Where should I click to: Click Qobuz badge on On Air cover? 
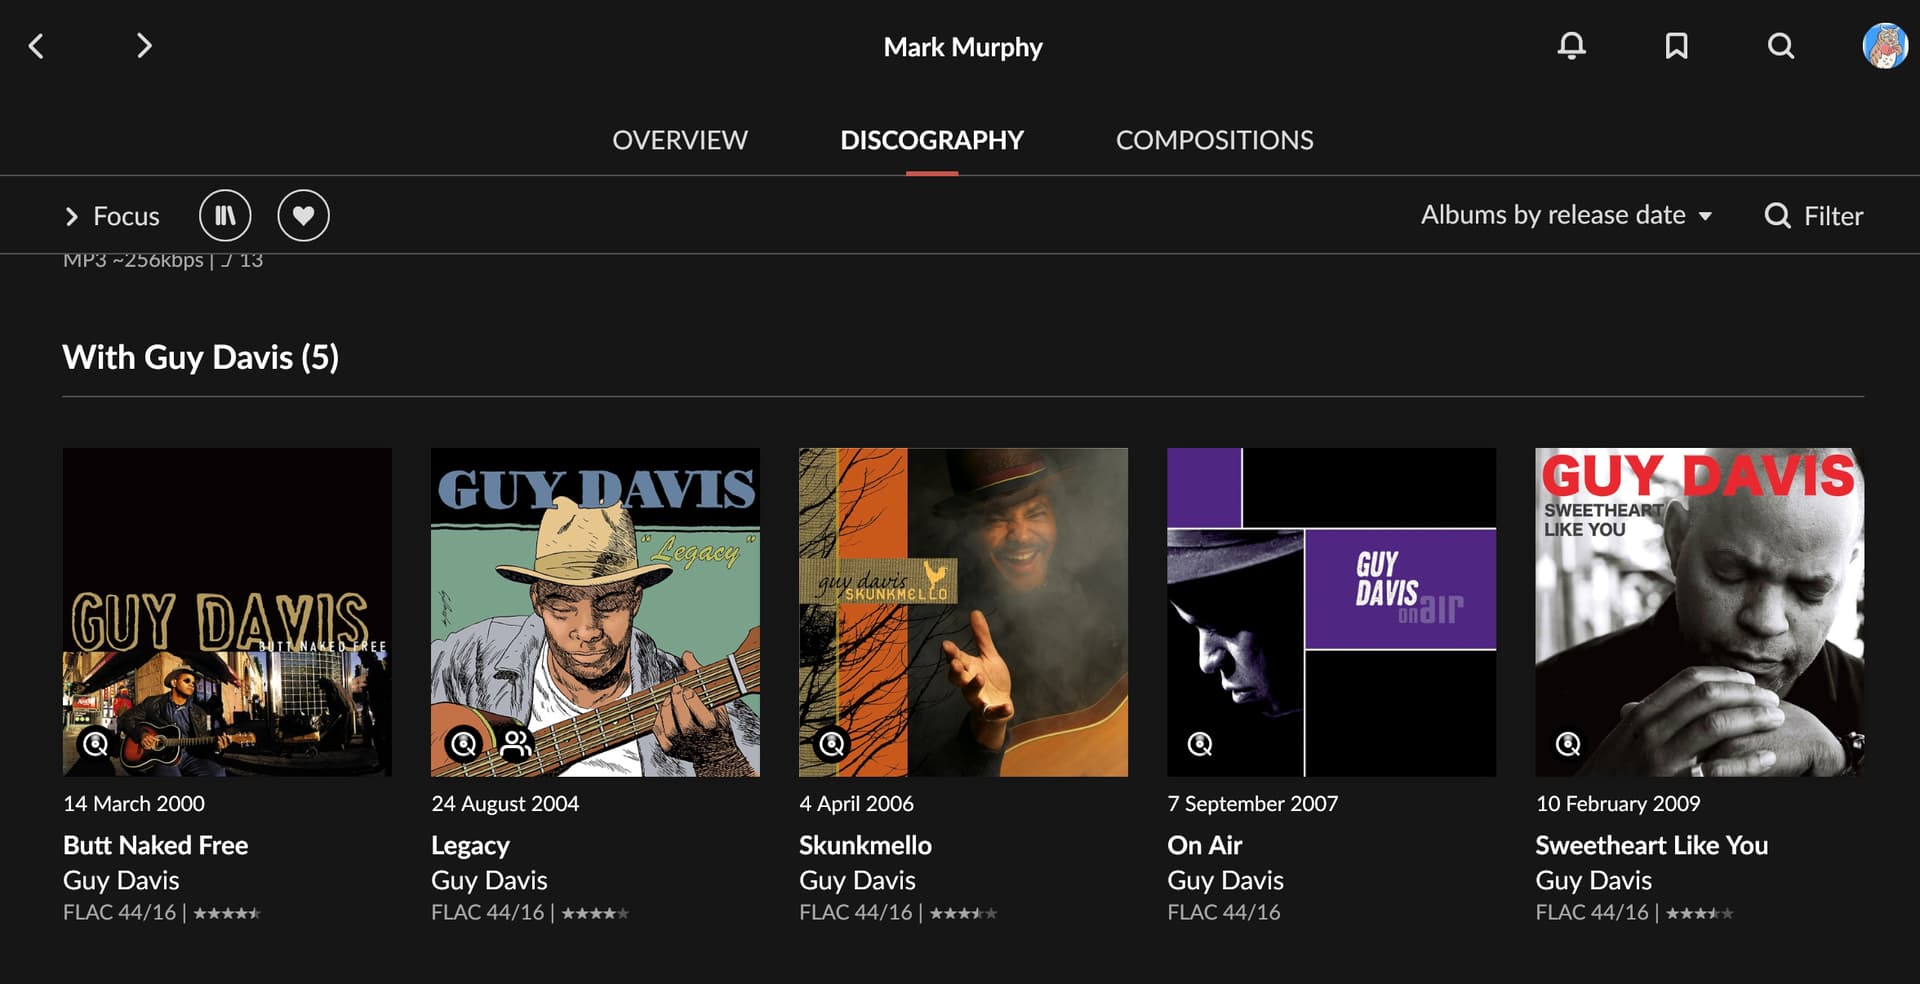1200,744
